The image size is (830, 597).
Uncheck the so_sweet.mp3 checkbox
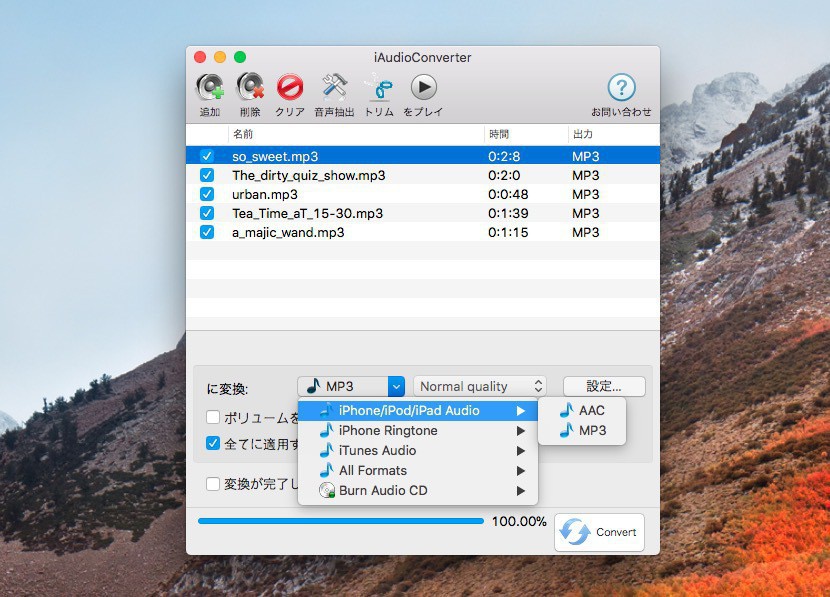(x=207, y=156)
